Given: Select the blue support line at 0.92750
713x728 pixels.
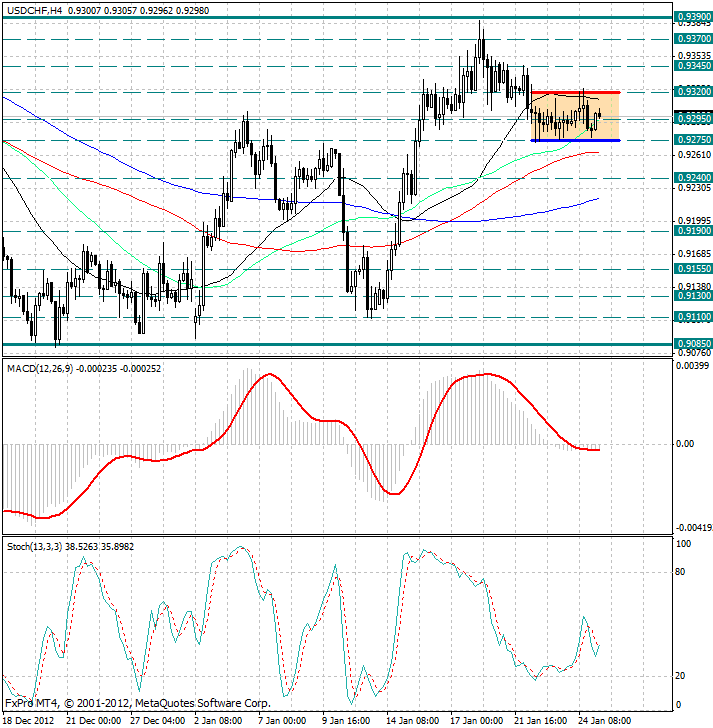Looking at the screenshot, I should (x=575, y=140).
